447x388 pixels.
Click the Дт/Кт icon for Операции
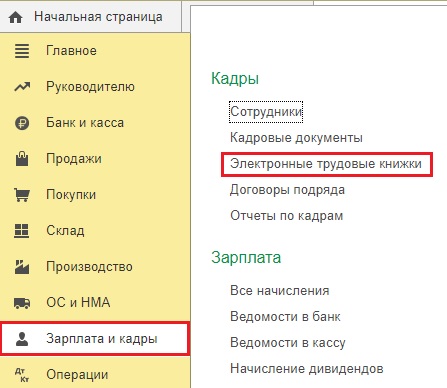click(22, 375)
